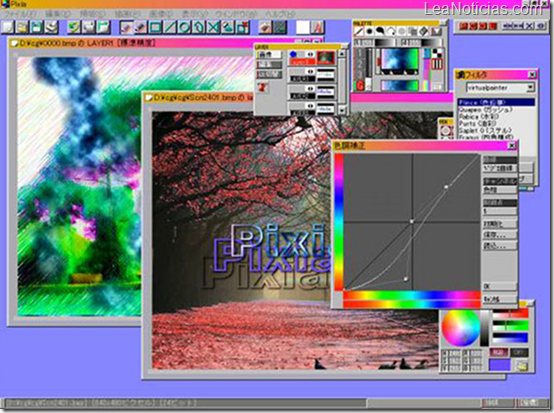
Task: Select the crossed-lines tool icon
Action: [213, 27]
